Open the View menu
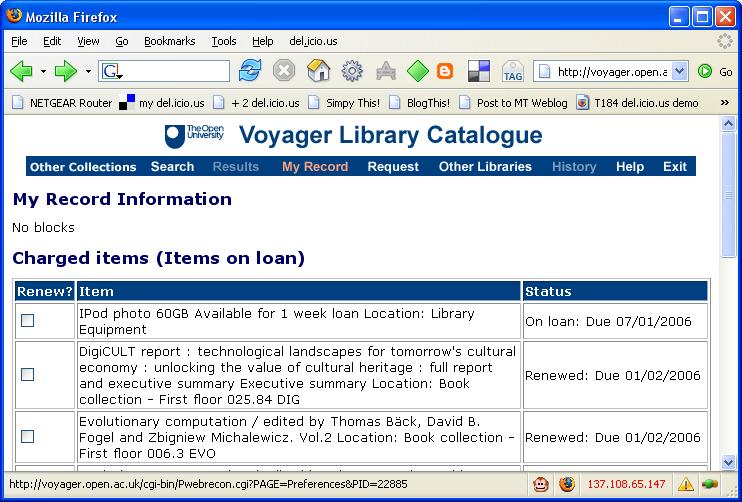Image resolution: width=742 pixels, height=502 pixels. (88, 42)
